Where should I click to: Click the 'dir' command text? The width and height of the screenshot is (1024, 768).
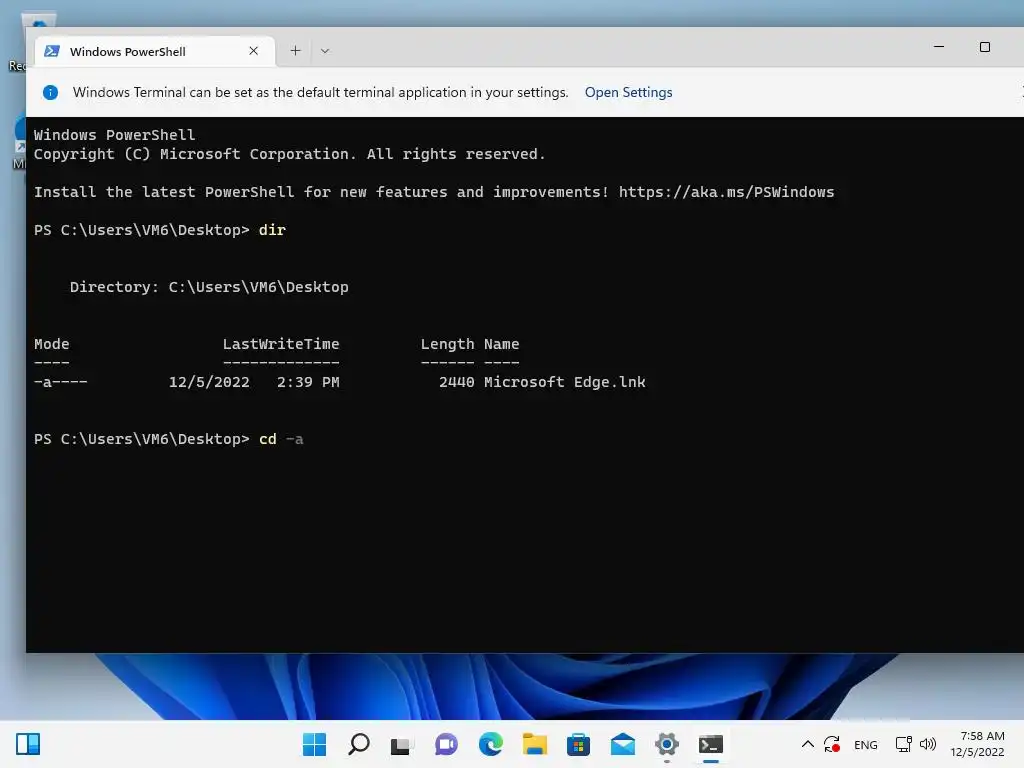coord(272,230)
